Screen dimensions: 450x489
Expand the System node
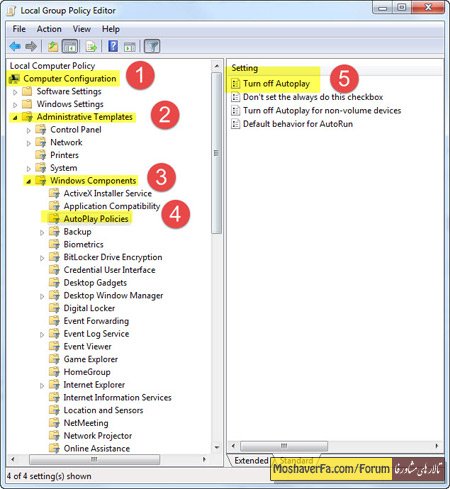point(29,169)
